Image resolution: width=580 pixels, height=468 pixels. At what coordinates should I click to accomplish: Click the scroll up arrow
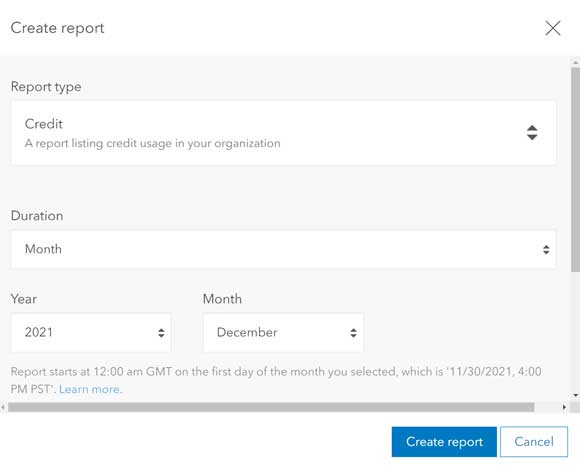click(576, 63)
